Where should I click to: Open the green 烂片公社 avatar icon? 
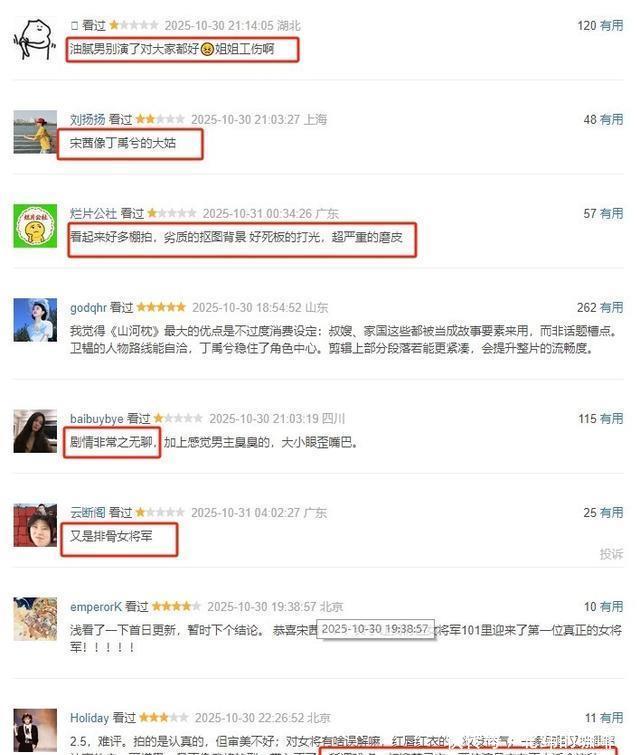point(35,226)
